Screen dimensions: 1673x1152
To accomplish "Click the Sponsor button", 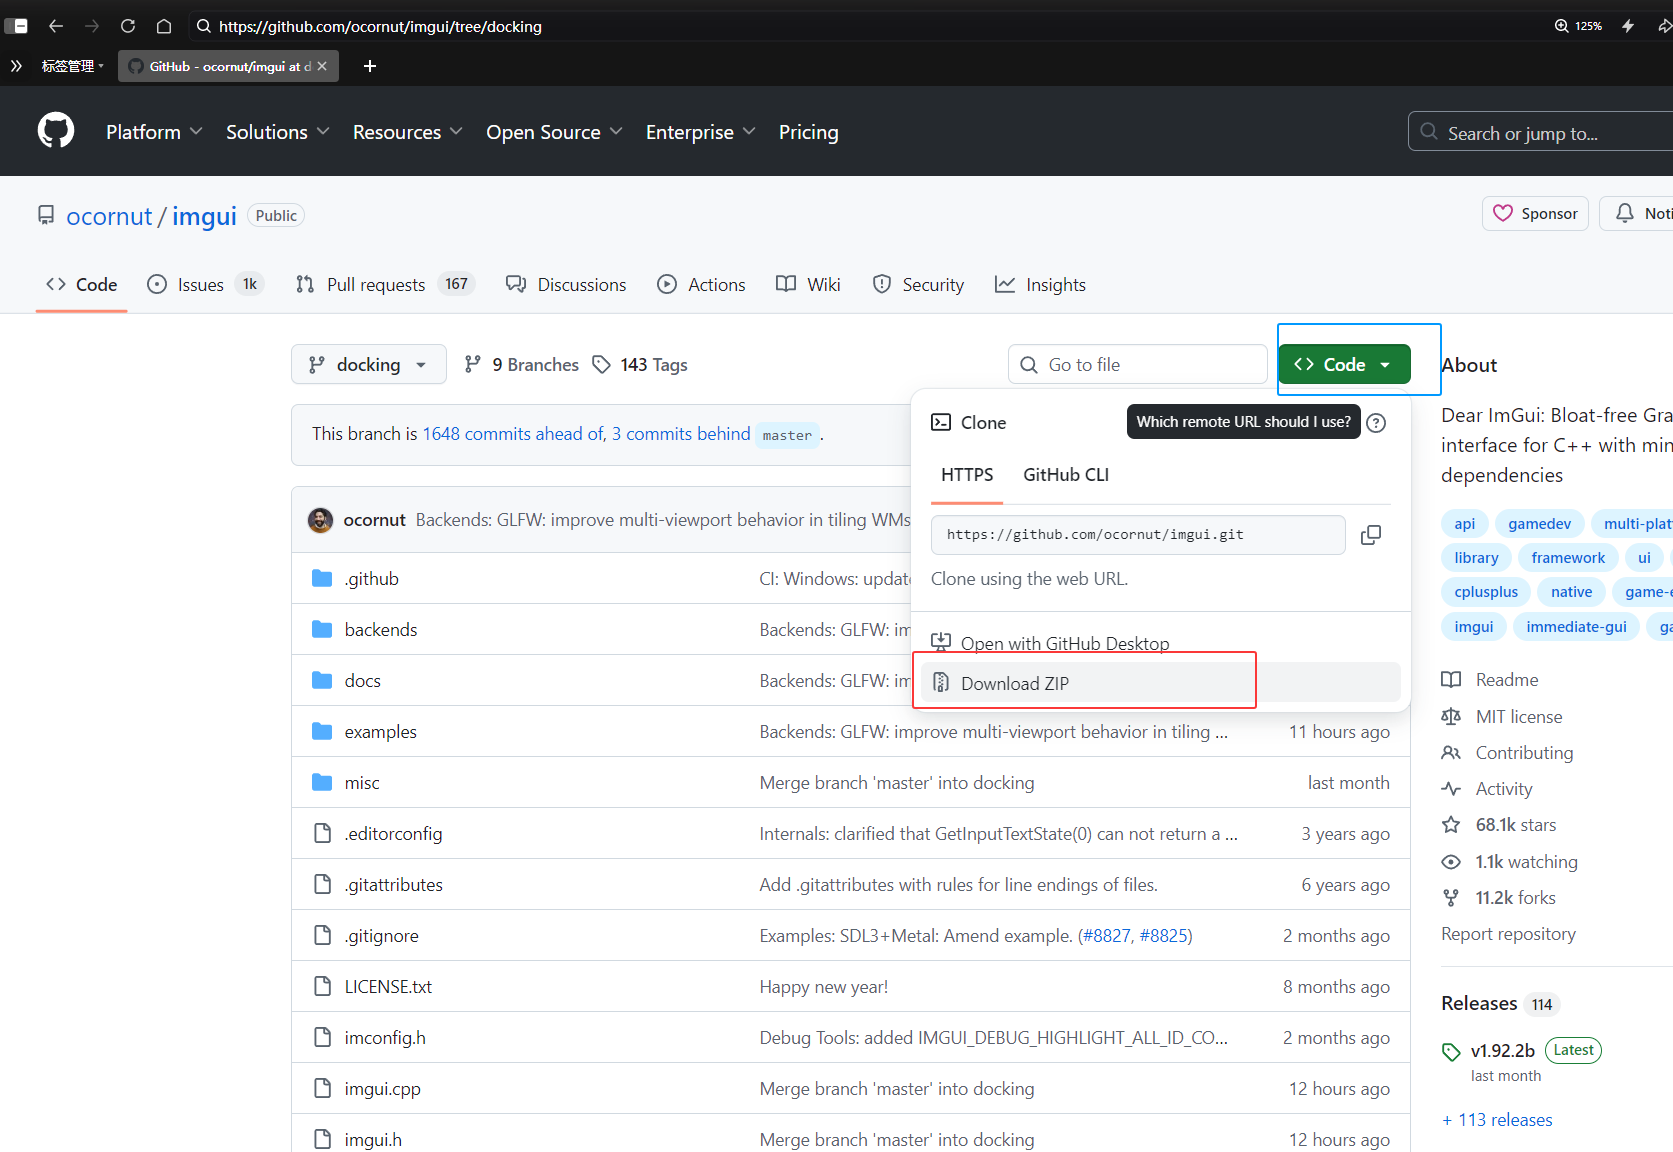I will 1535,214.
